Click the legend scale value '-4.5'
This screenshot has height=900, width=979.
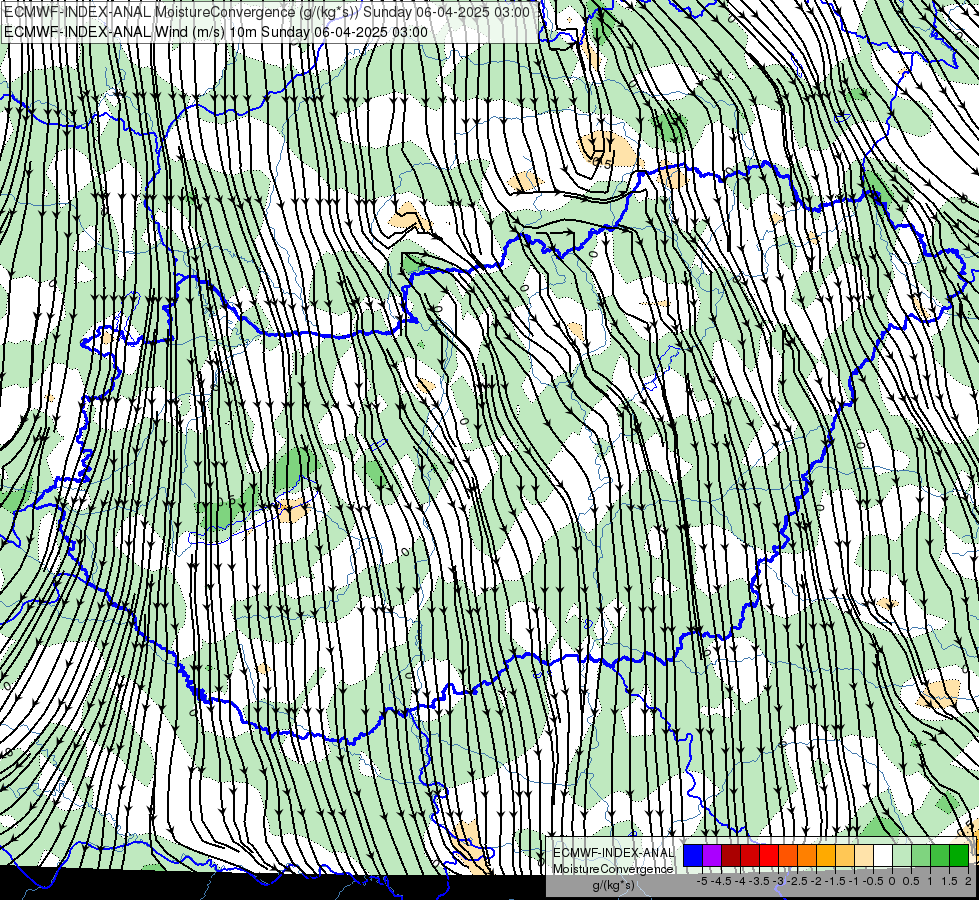tap(722, 881)
